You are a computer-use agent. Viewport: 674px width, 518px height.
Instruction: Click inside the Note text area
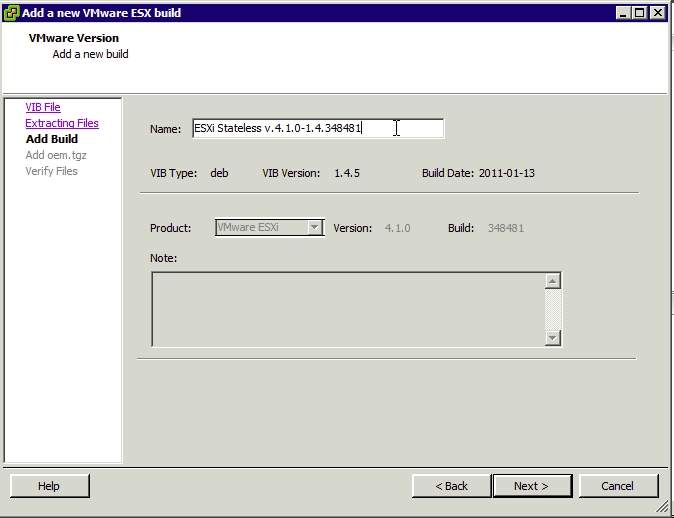[x=348, y=309]
